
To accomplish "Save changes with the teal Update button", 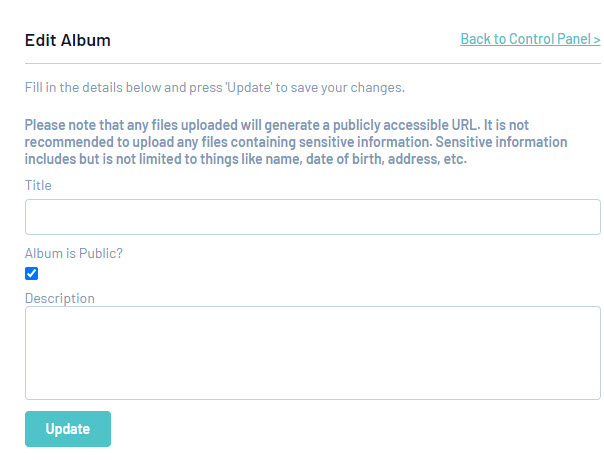I will click(x=68, y=429).
